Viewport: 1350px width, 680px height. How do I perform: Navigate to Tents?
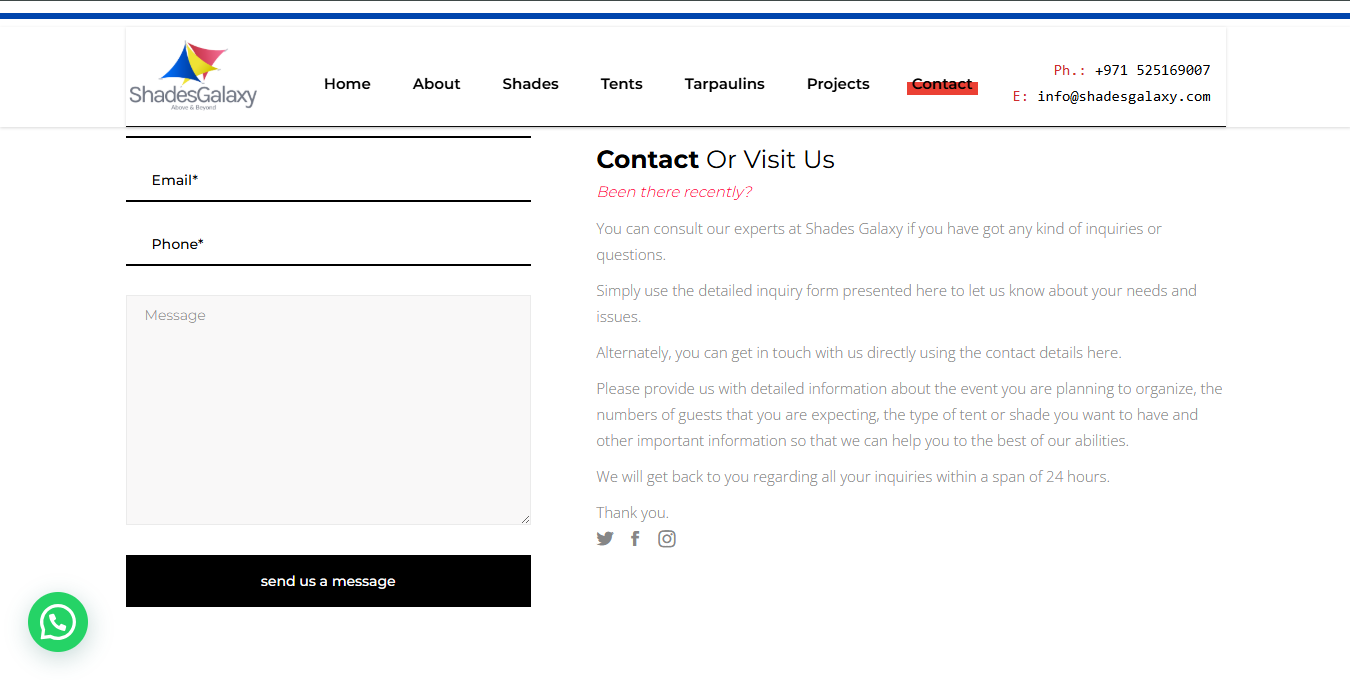pos(621,84)
